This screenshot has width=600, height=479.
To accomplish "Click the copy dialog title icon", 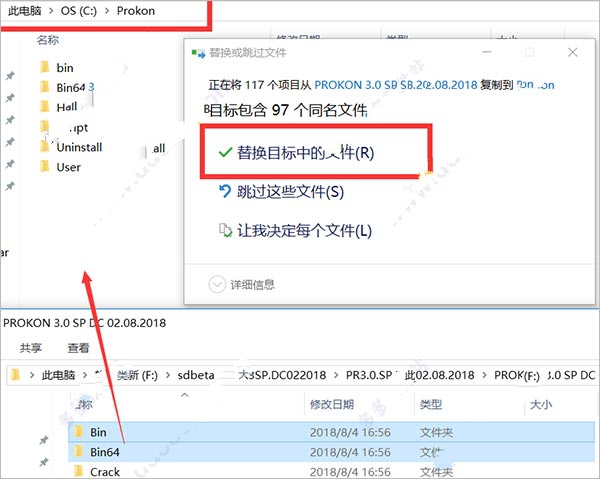I will pyautogui.click(x=199, y=53).
